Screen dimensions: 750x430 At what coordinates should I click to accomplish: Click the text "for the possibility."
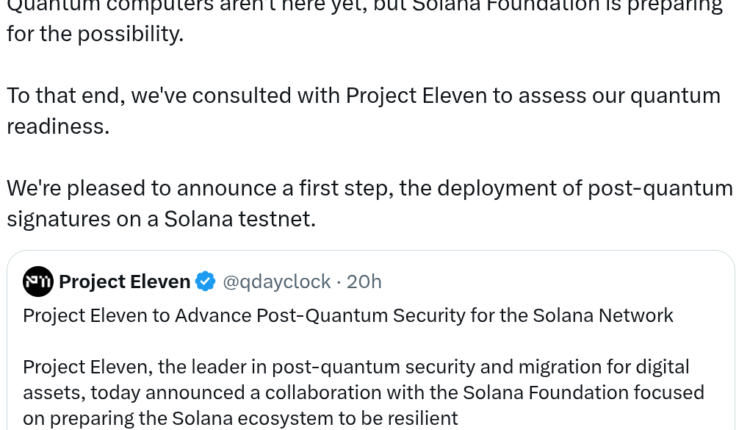tap(95, 34)
